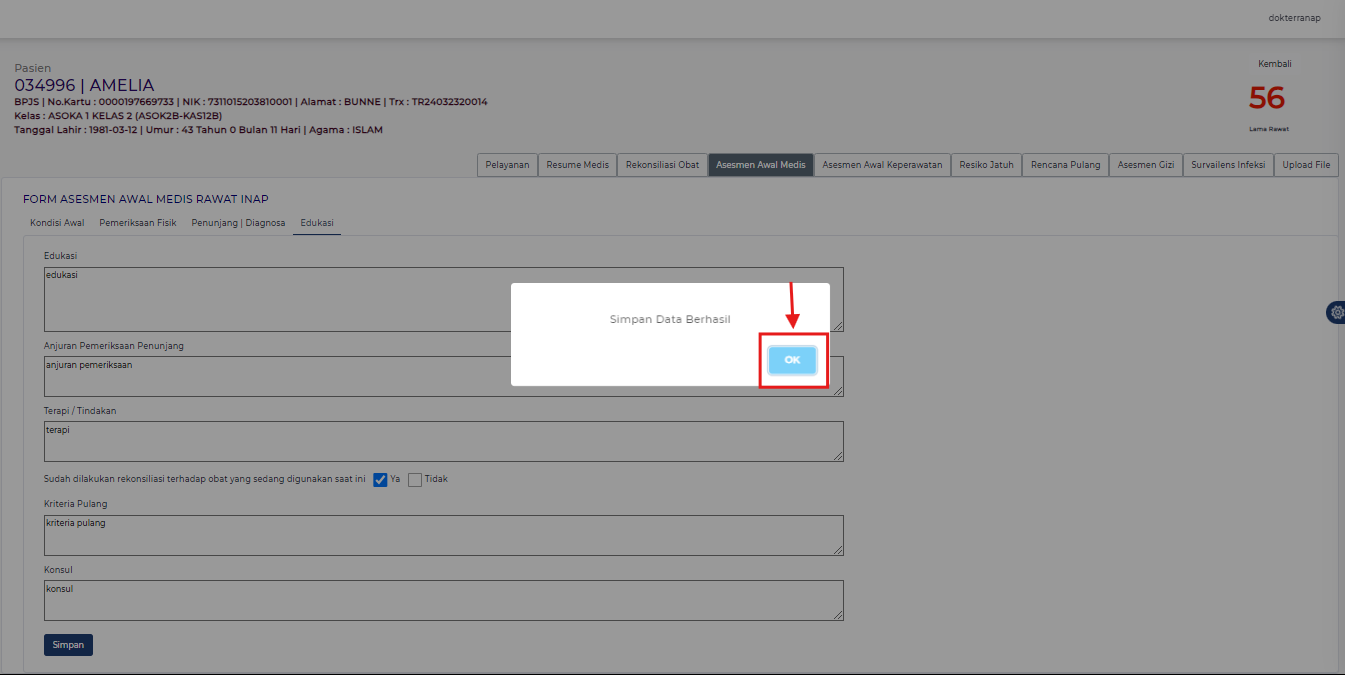This screenshot has height=675, width=1345.
Task: Click the Kembali link
Action: tap(1274, 64)
